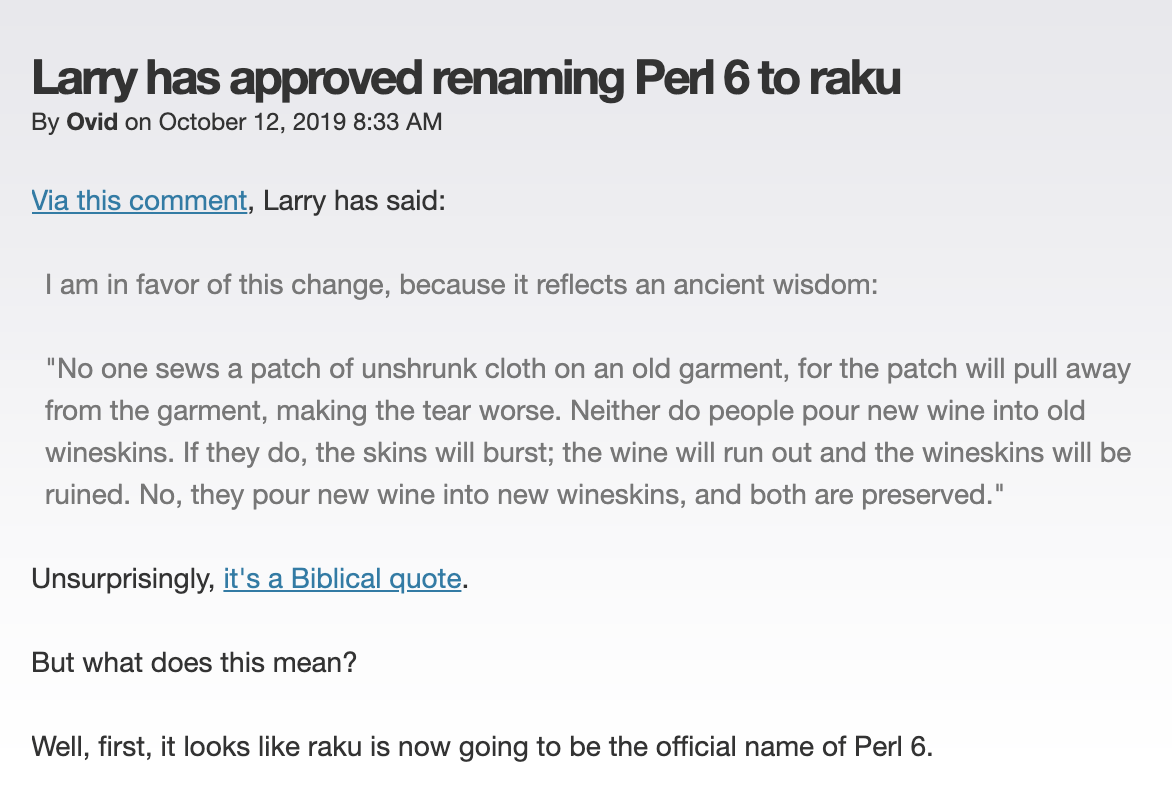Screen dimensions: 1172x804
Task: Click the line starting "from the garment, making"
Action: click(x=565, y=411)
